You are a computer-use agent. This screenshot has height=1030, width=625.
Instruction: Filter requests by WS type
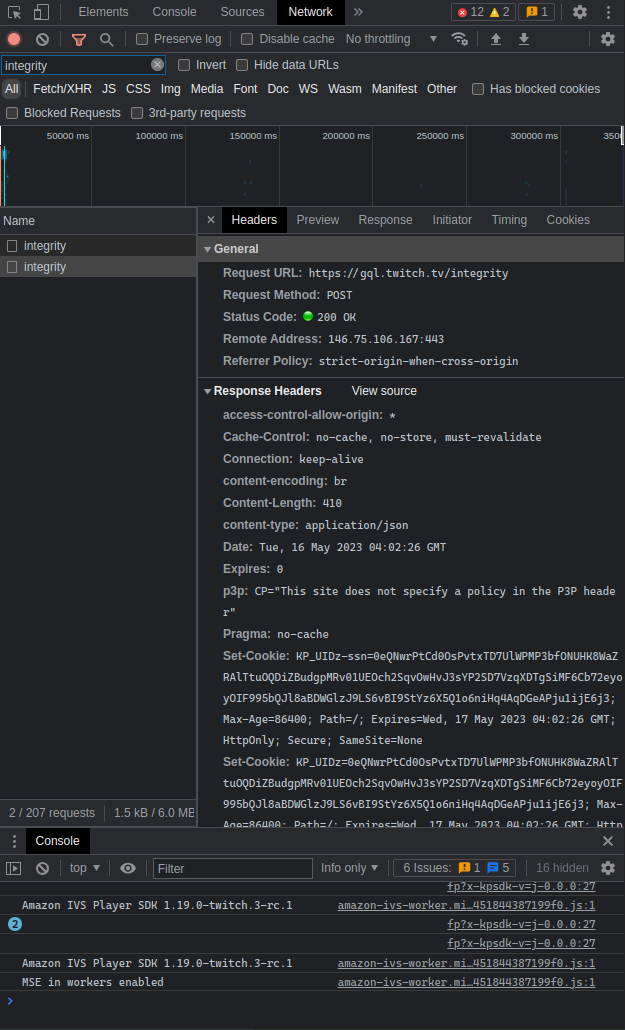coord(308,89)
